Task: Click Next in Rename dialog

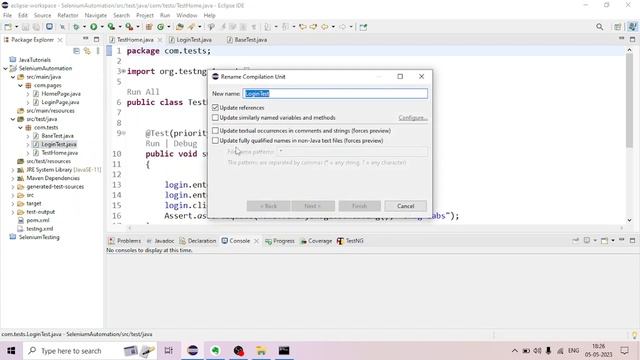Action: click(x=313, y=206)
